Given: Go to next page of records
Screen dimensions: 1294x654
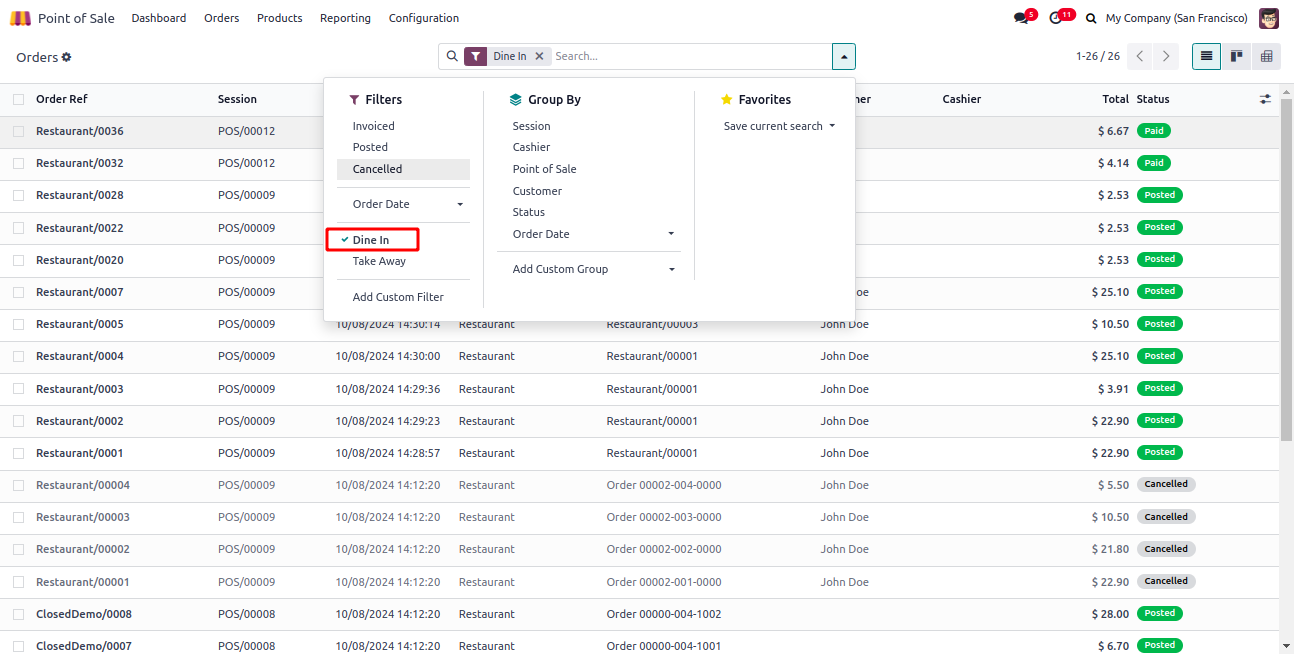Looking at the screenshot, I should (1166, 56).
